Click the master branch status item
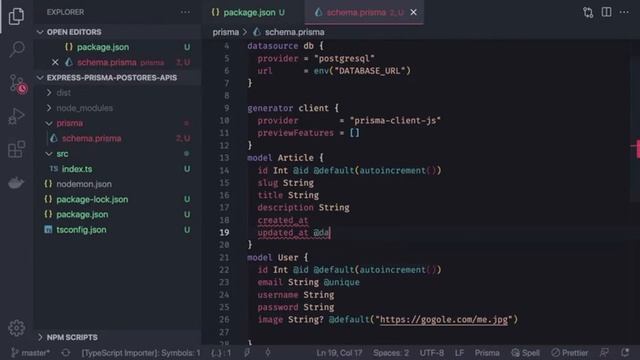Image resolution: width=640 pixels, height=360 pixels. click(30, 353)
